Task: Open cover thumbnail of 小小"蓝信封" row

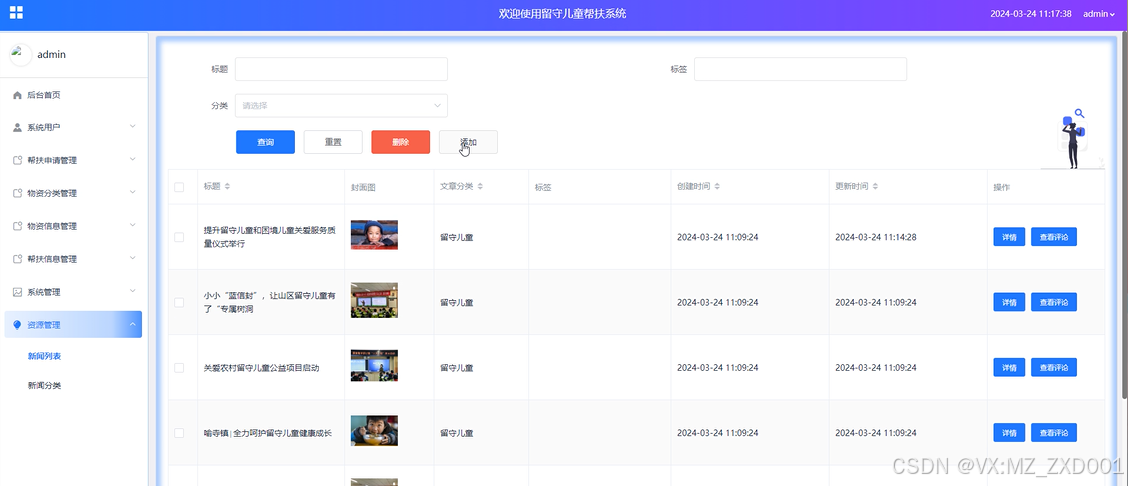Action: click(x=374, y=301)
